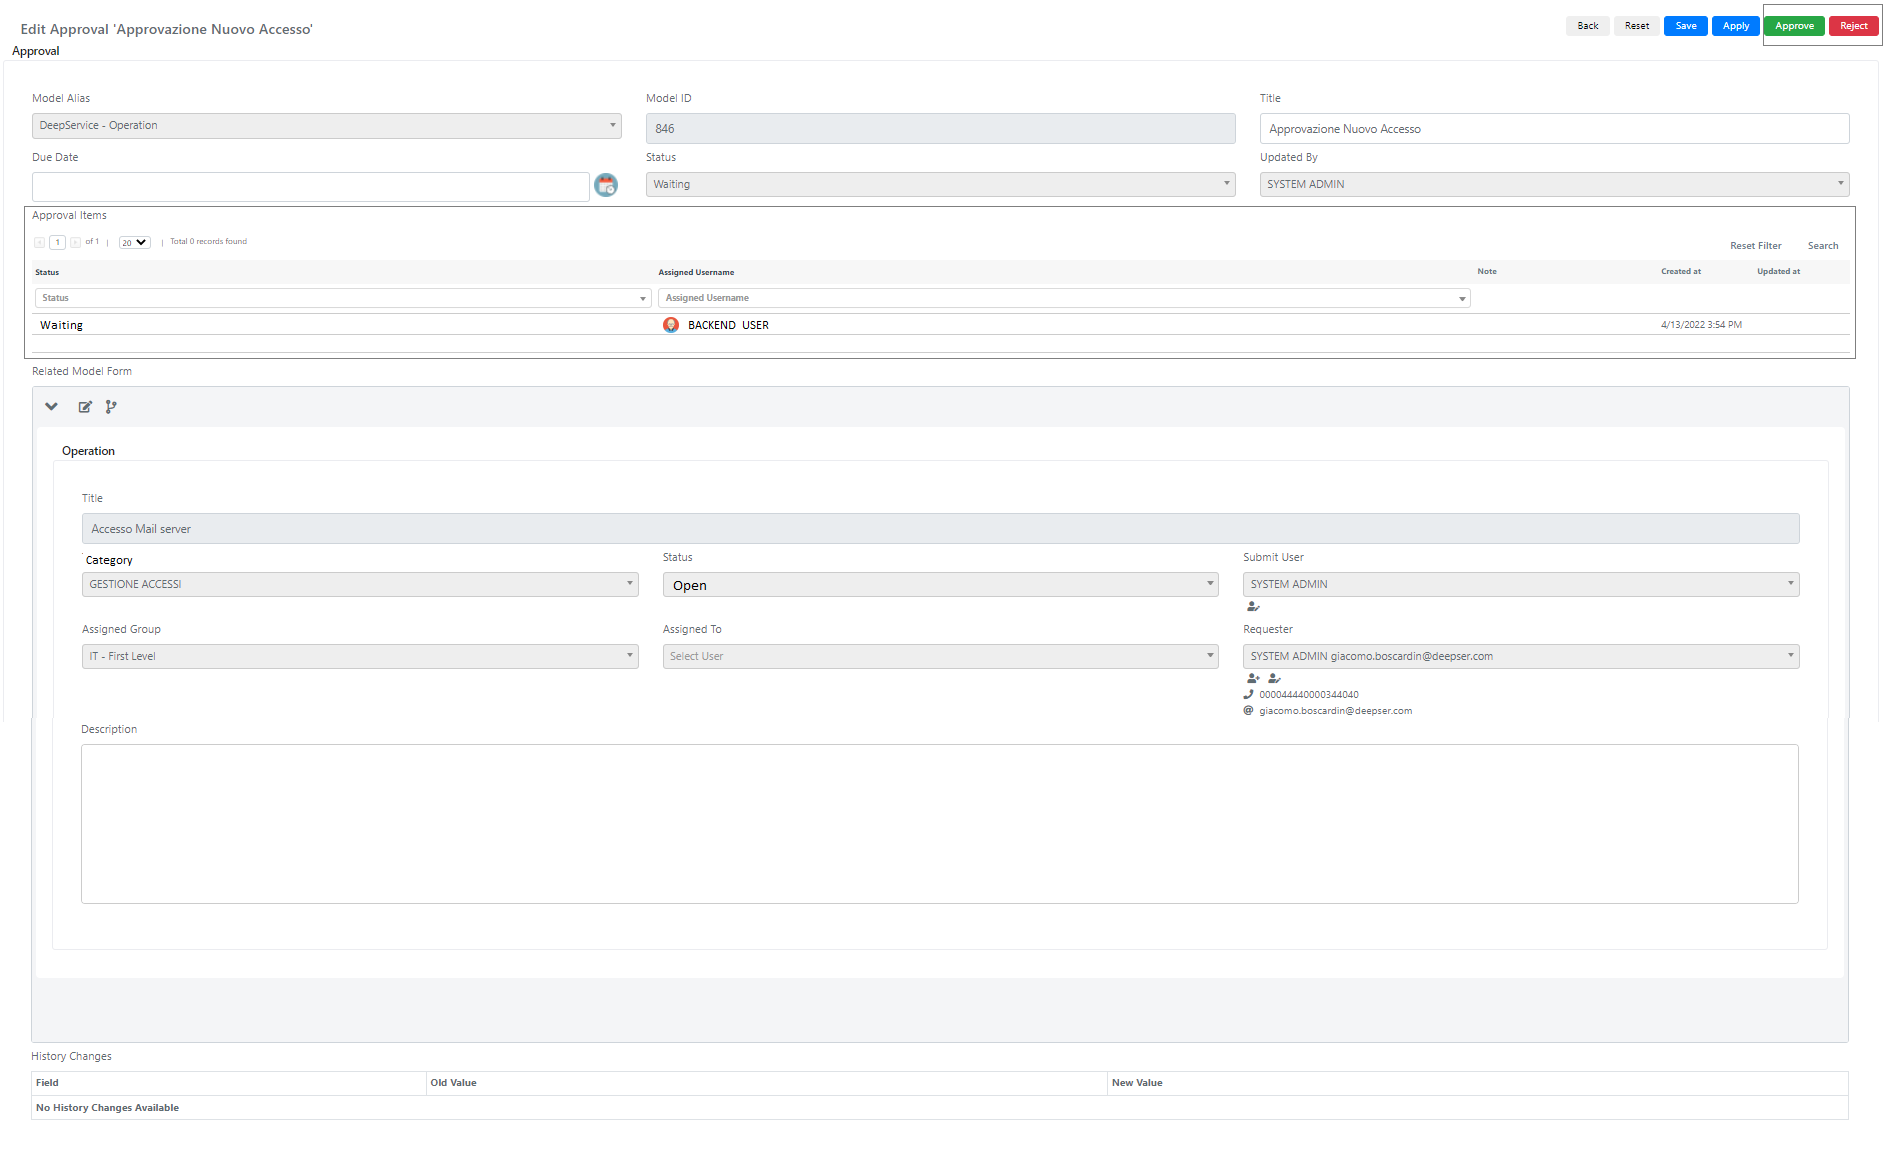Viewport: 1890px width, 1162px height.
Task: Open the Status filter dropdown in grid
Action: 343,298
